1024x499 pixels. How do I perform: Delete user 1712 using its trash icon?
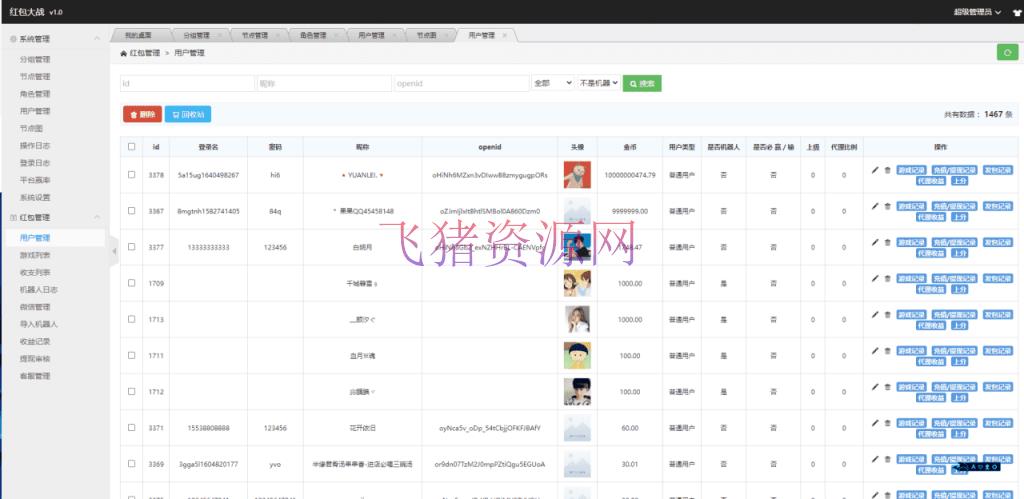888,387
